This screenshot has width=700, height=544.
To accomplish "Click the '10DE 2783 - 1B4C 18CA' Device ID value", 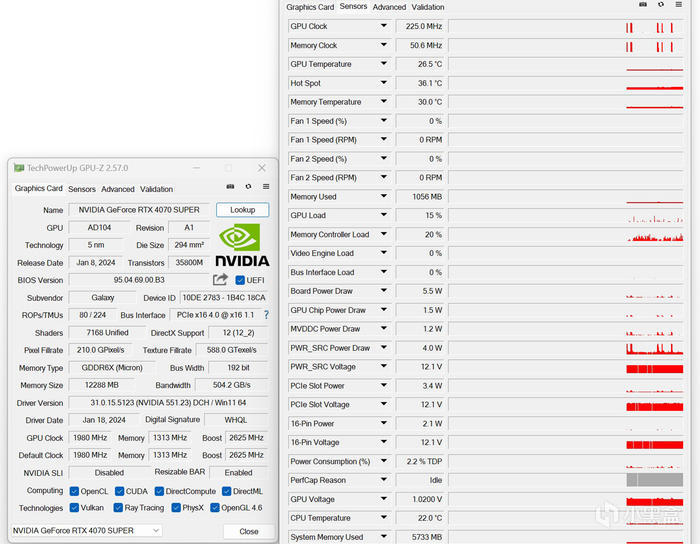I will point(224,298).
